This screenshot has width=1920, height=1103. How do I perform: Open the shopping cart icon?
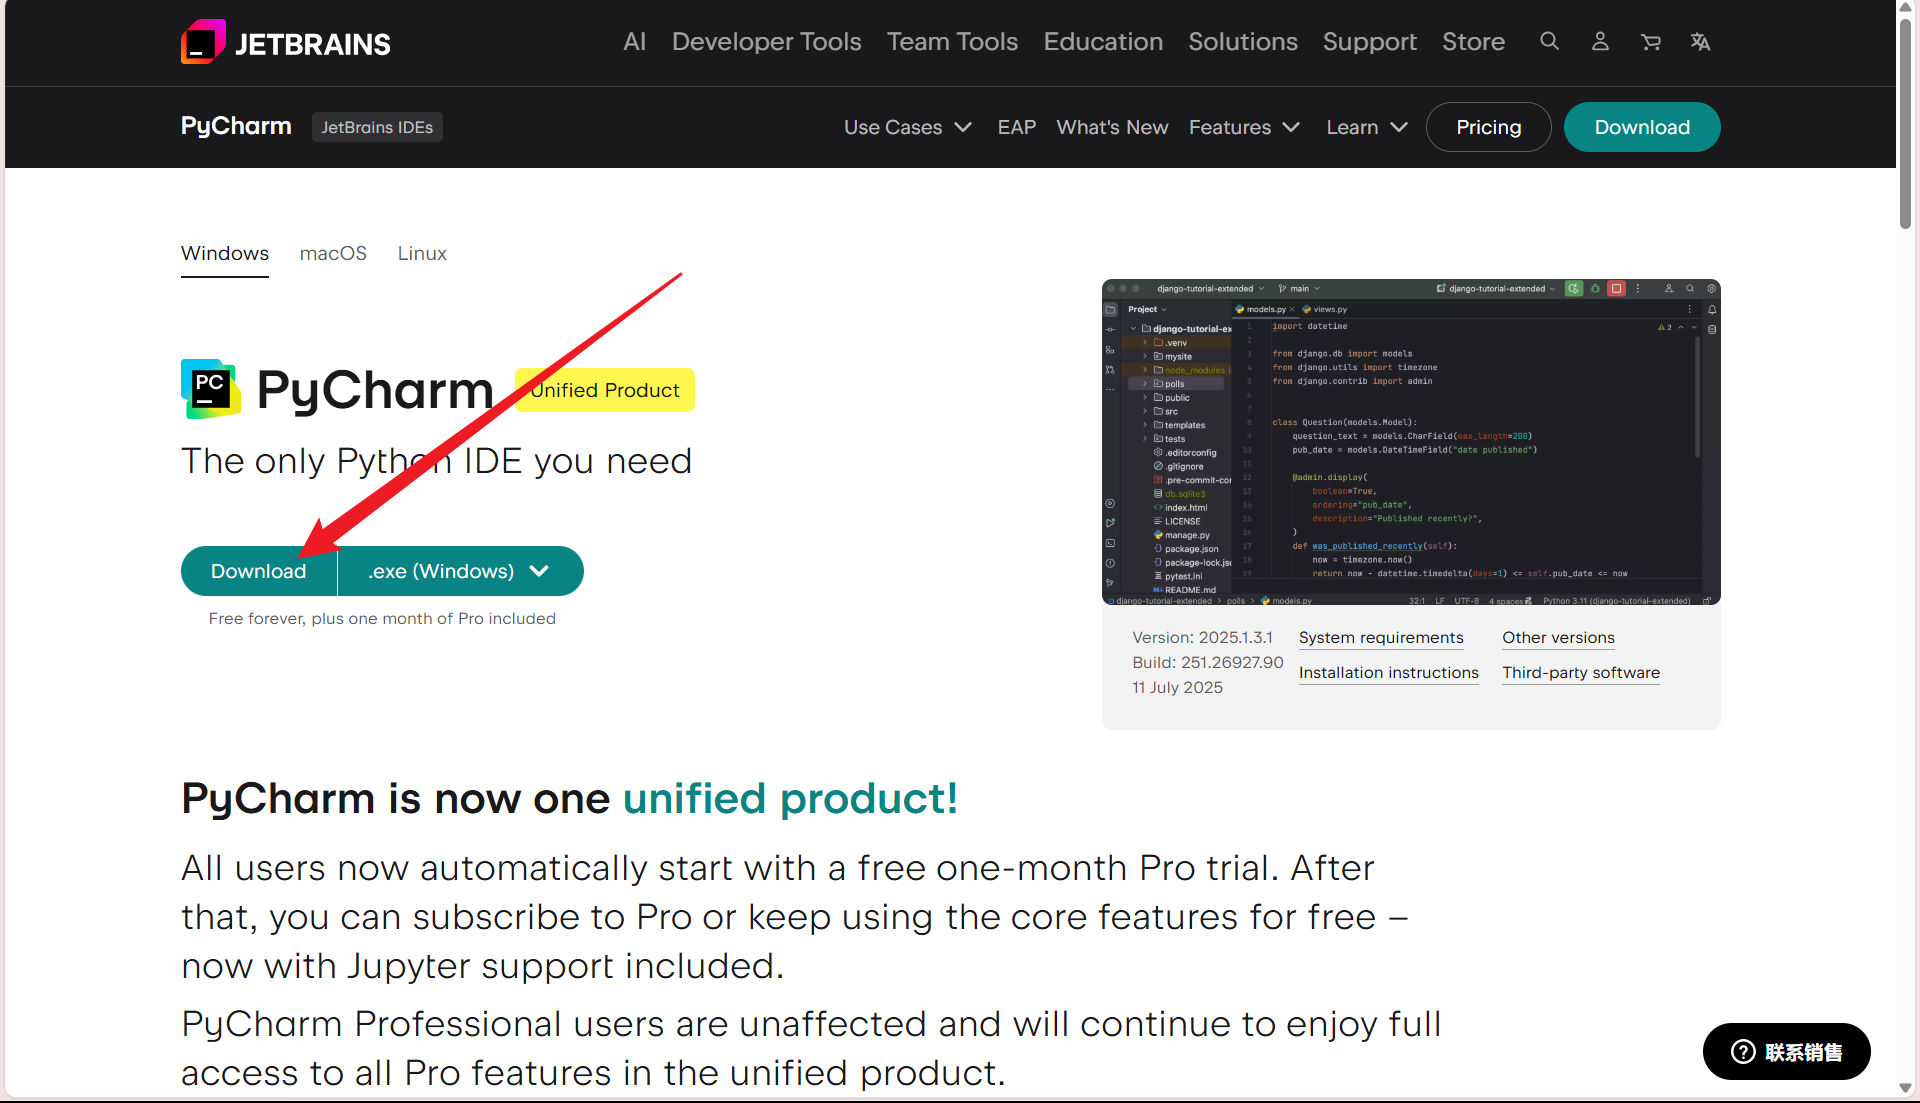(1650, 41)
